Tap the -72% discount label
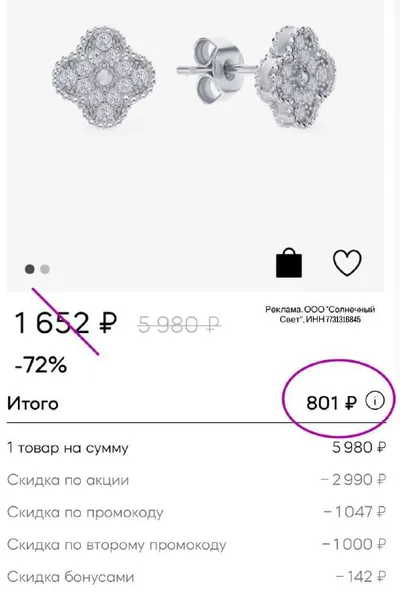The width and height of the screenshot is (400, 599). [40, 364]
